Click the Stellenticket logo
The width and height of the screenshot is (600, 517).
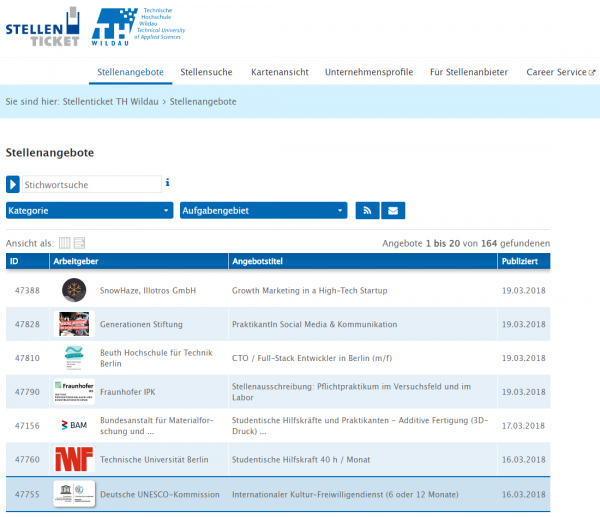42,27
